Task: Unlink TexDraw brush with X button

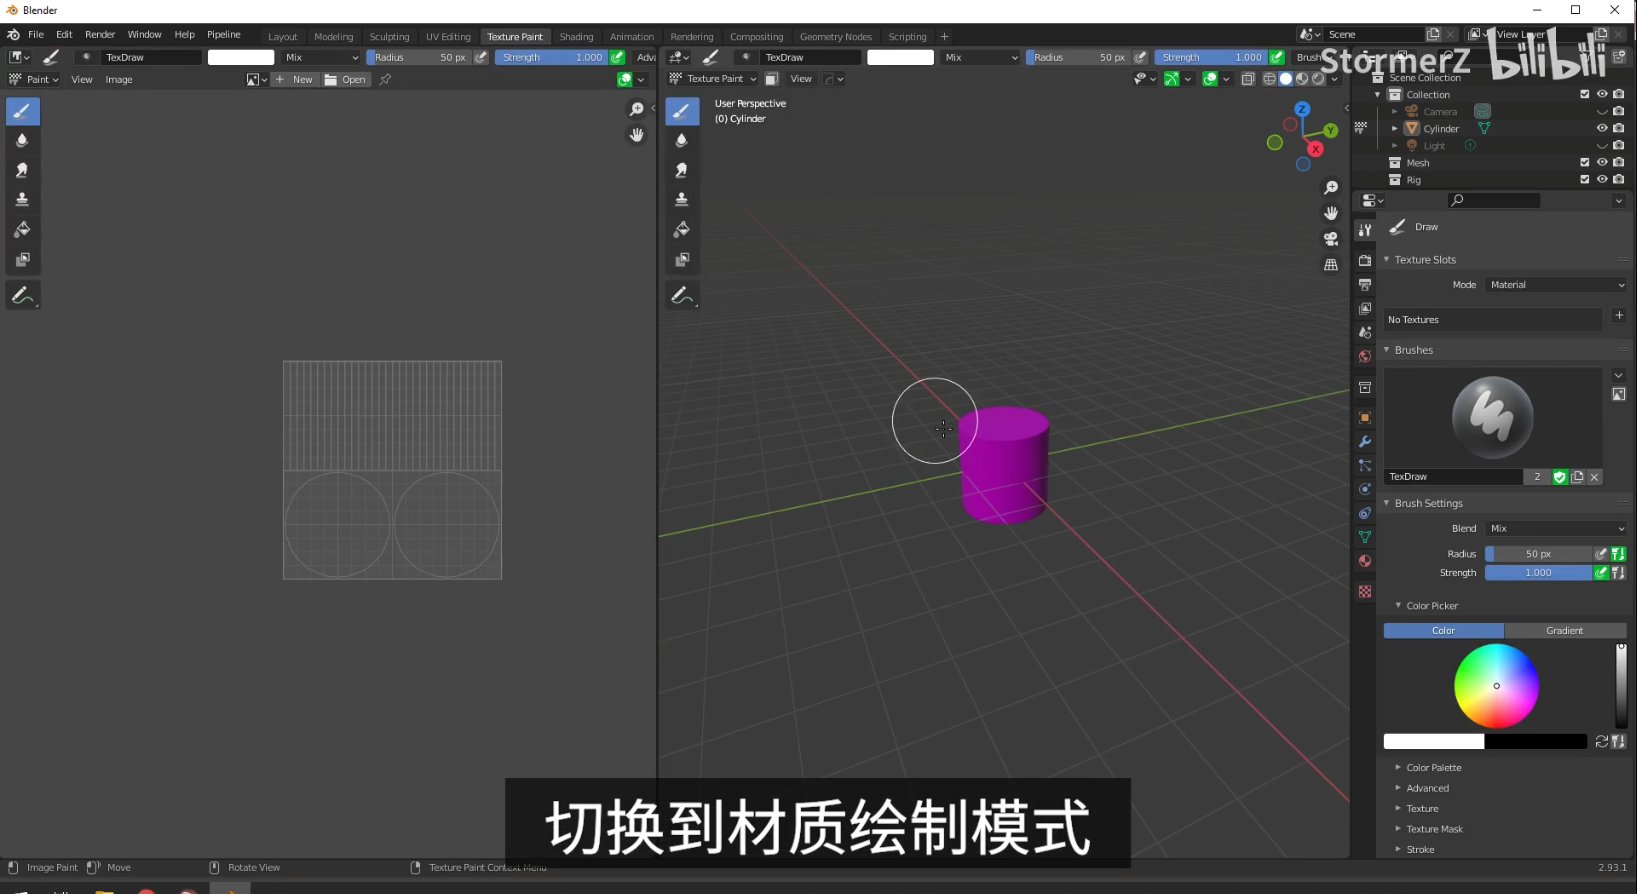Action: (x=1595, y=477)
